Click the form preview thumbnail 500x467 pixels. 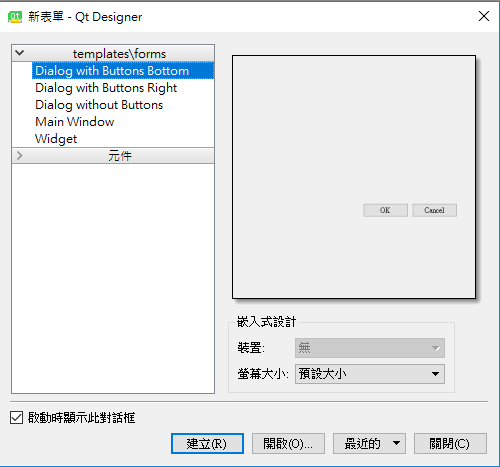pos(354,177)
